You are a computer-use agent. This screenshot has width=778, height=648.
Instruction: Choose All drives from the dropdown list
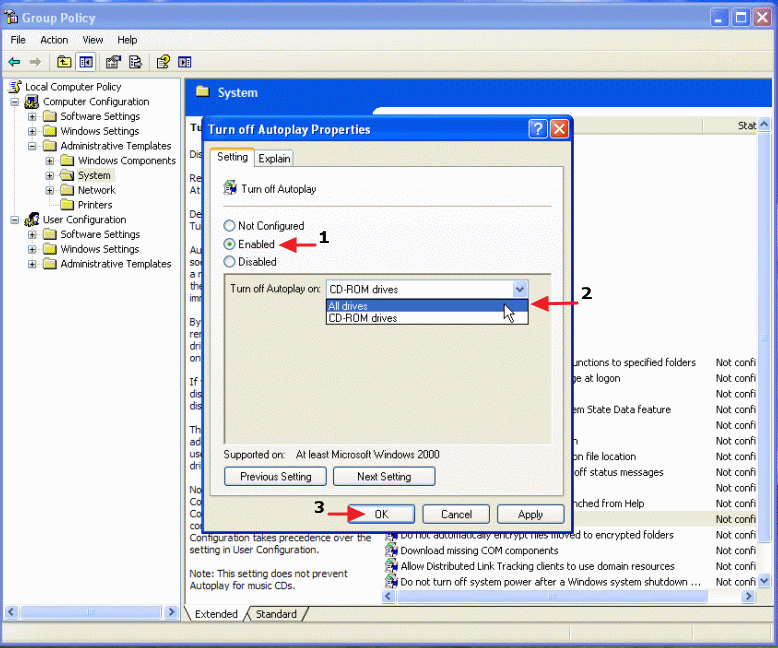[x=427, y=306]
